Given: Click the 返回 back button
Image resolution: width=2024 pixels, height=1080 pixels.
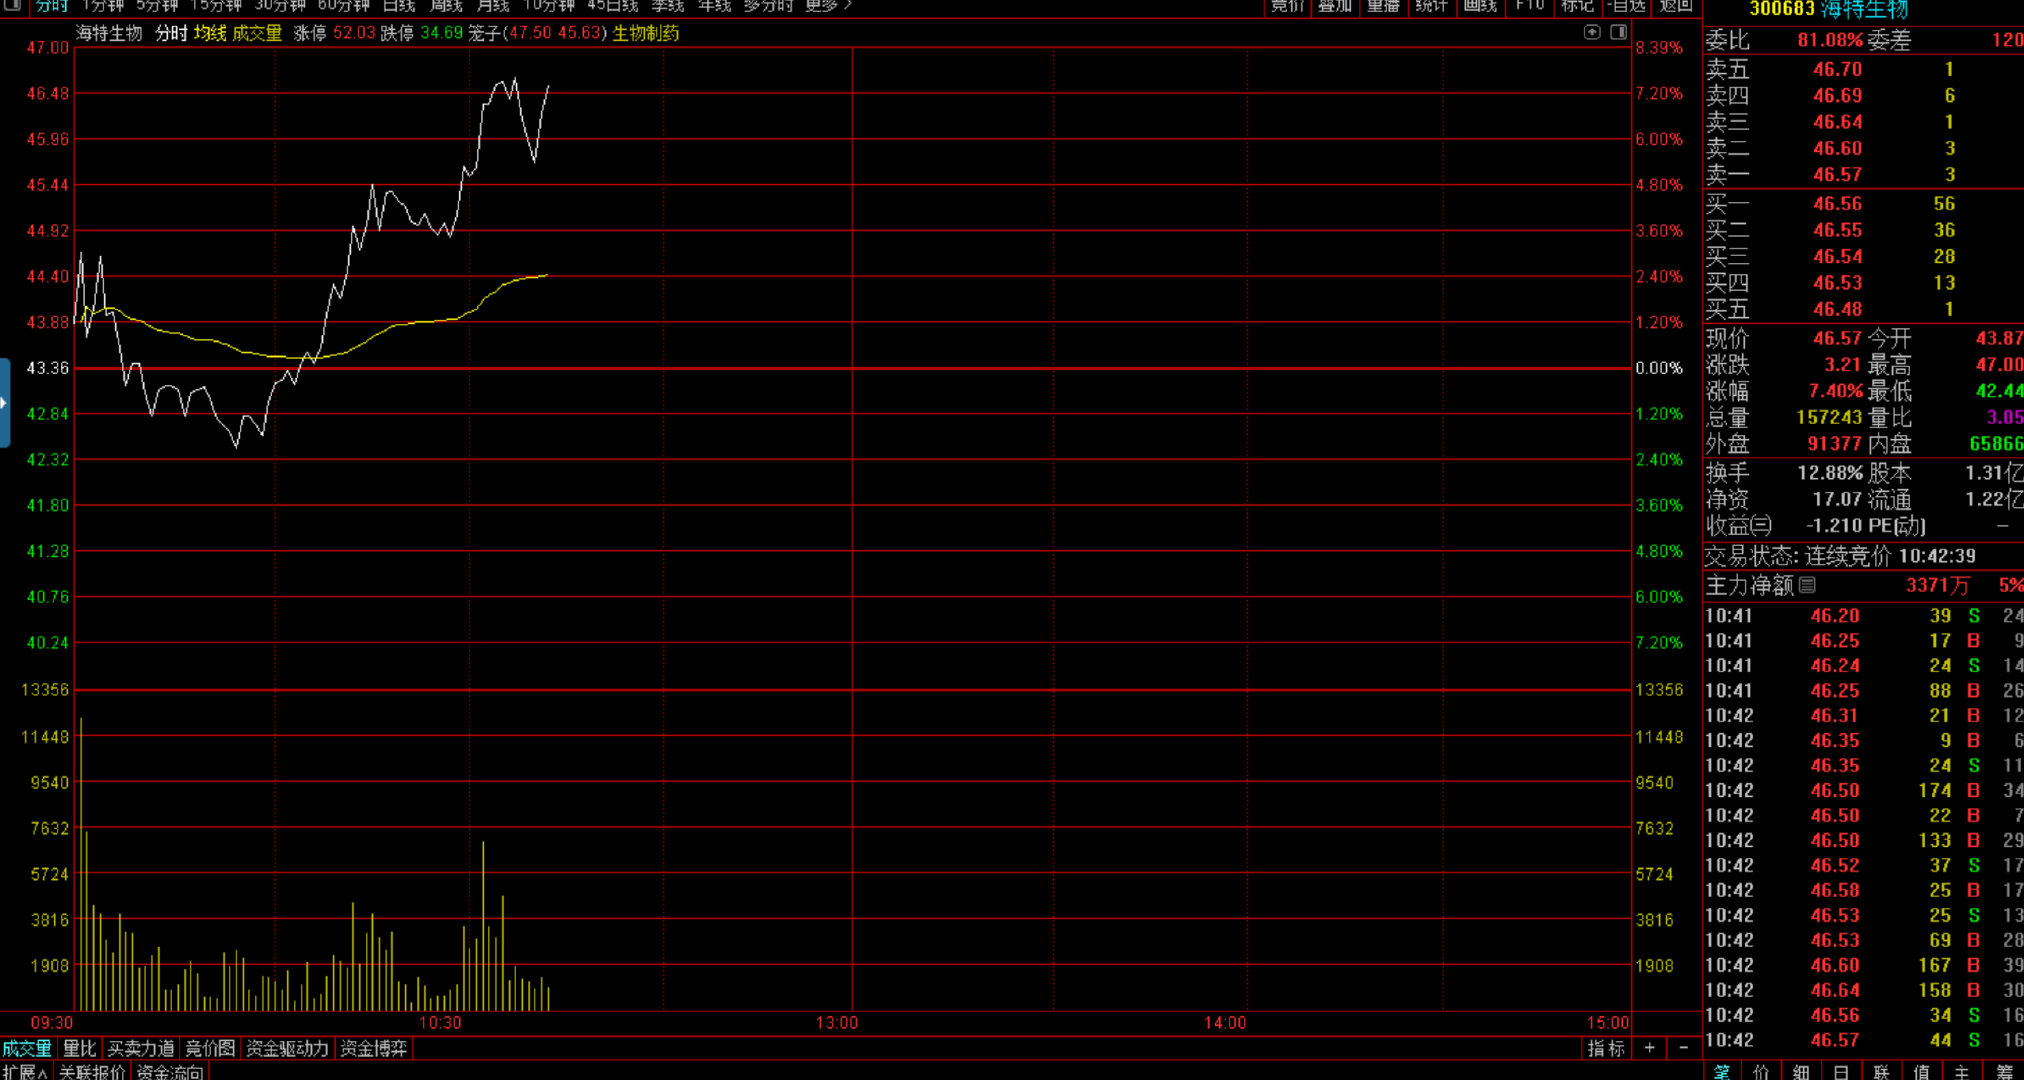Looking at the screenshot, I should tap(1675, 6).
